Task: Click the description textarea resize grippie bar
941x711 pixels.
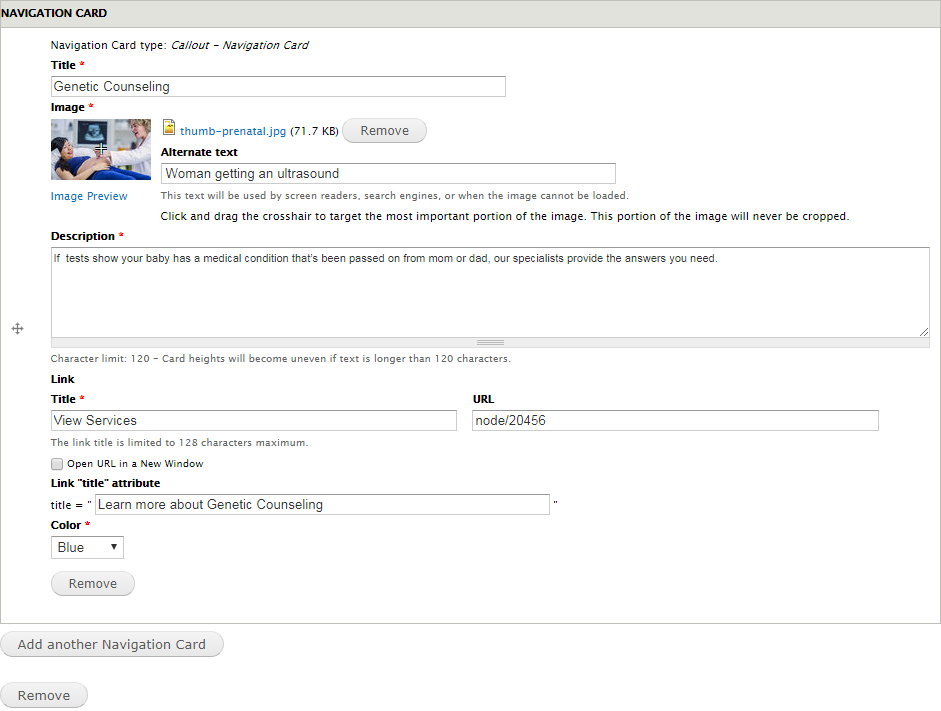Action: click(490, 343)
